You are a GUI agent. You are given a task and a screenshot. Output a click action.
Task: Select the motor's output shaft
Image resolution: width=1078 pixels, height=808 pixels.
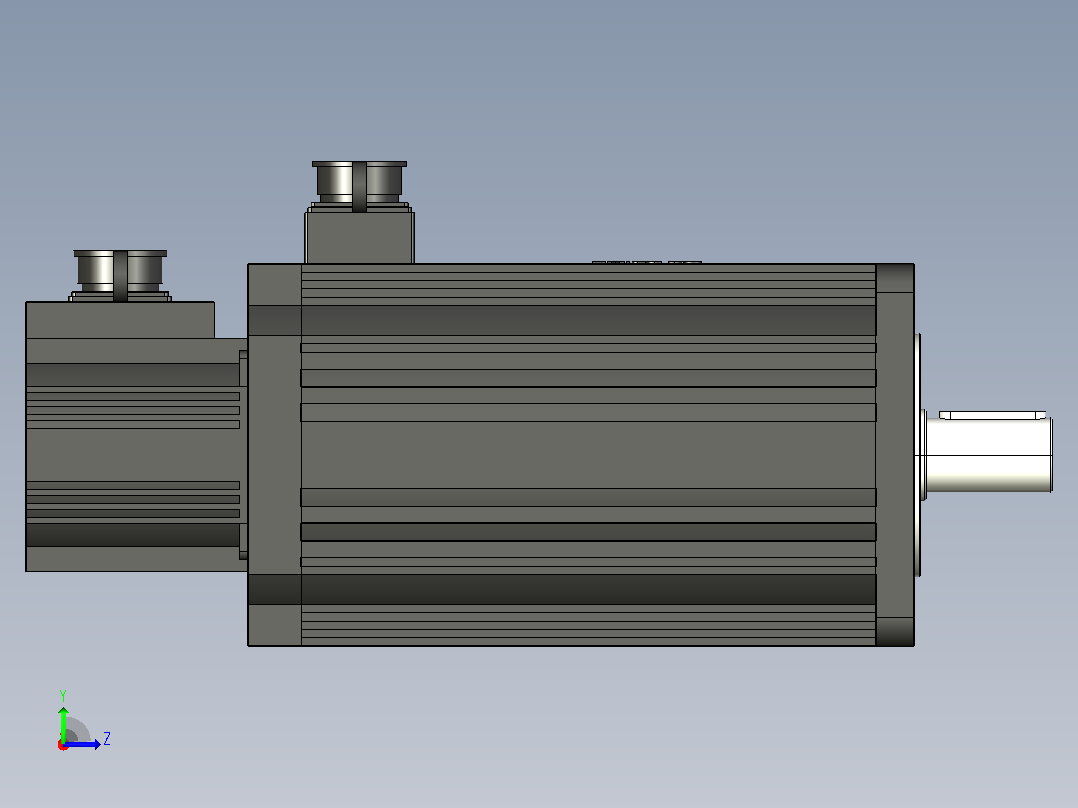(987, 454)
